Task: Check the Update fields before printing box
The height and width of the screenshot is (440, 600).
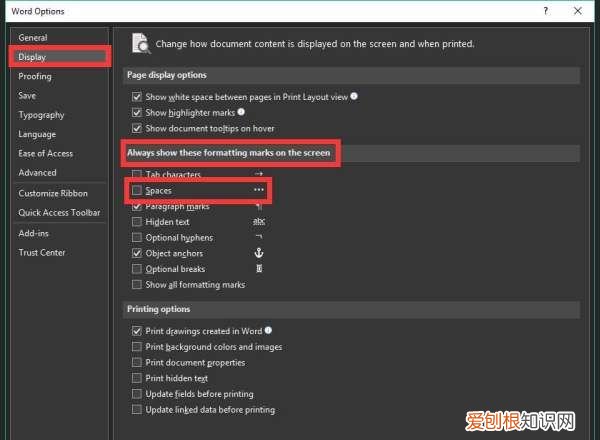Action: pyautogui.click(x=137, y=394)
